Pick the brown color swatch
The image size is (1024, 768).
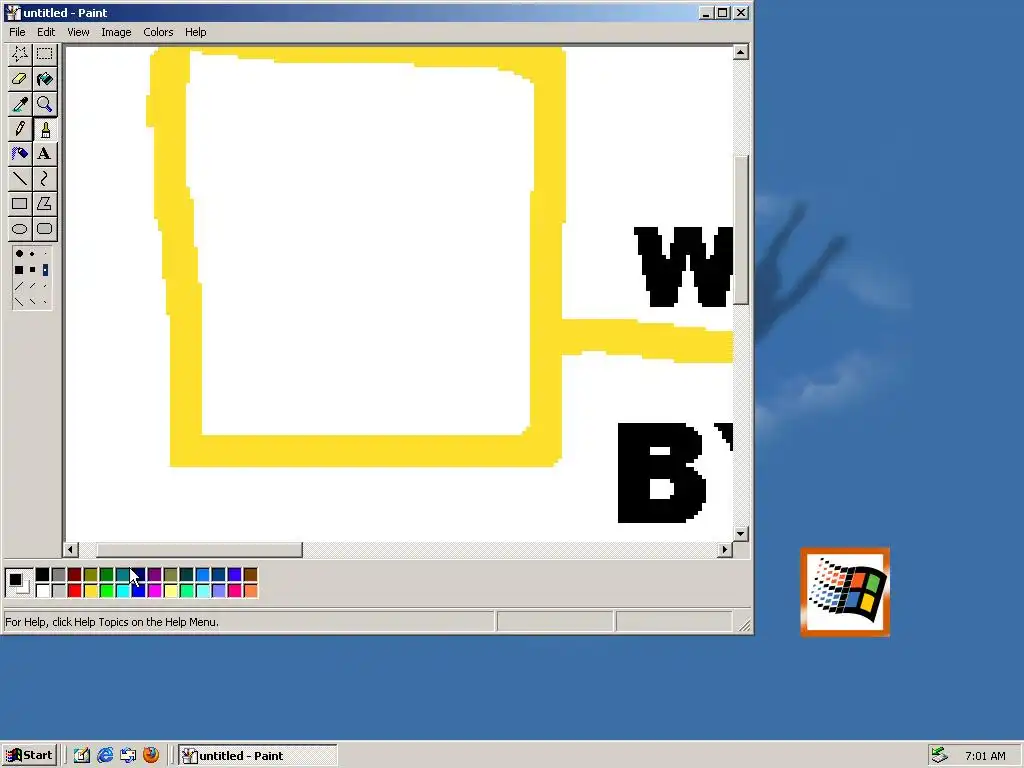pos(251,575)
